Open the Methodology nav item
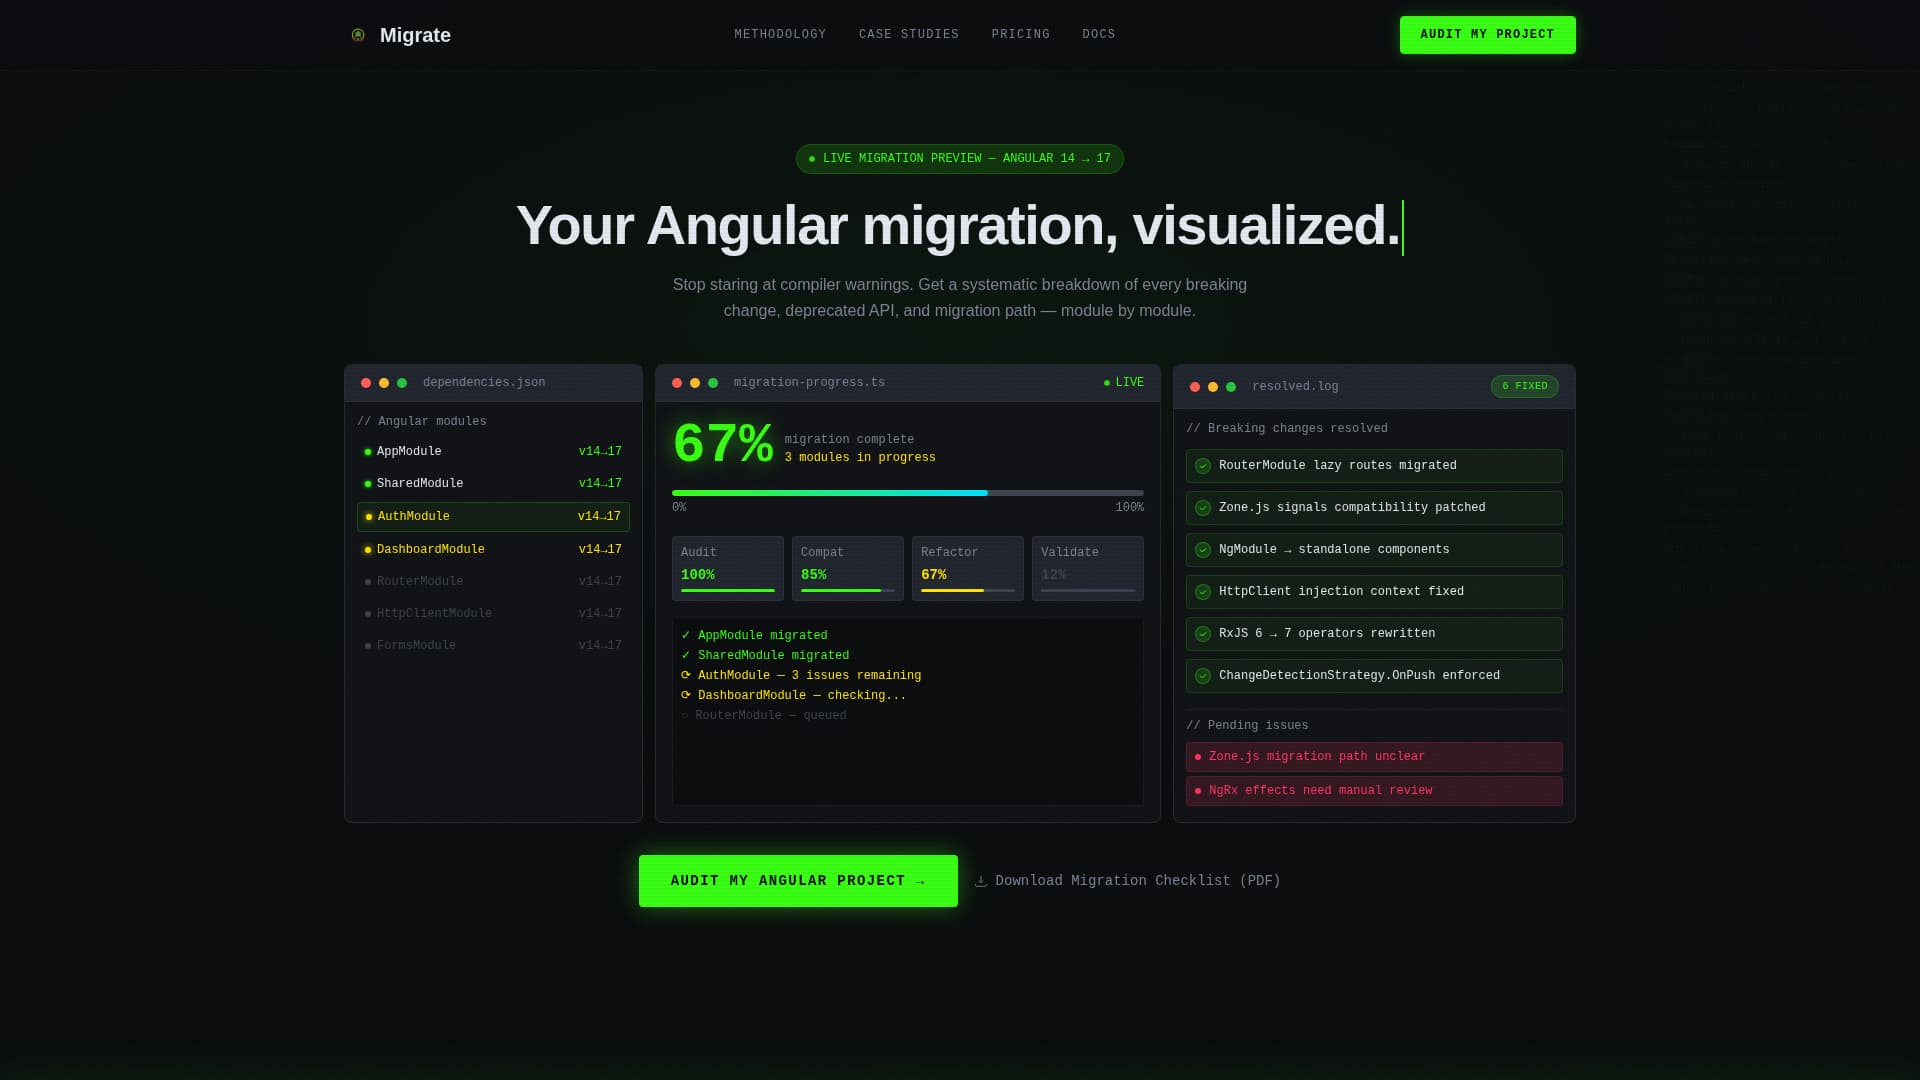This screenshot has height=1080, width=1920. click(x=780, y=34)
